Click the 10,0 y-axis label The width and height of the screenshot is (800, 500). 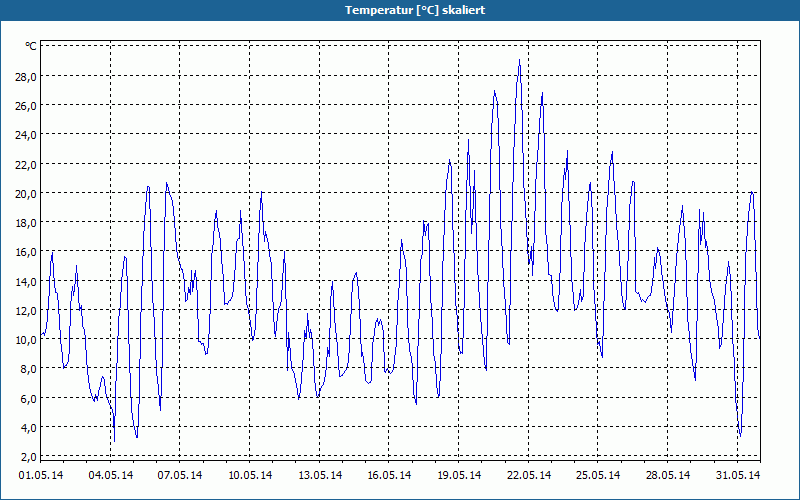[x=26, y=339]
